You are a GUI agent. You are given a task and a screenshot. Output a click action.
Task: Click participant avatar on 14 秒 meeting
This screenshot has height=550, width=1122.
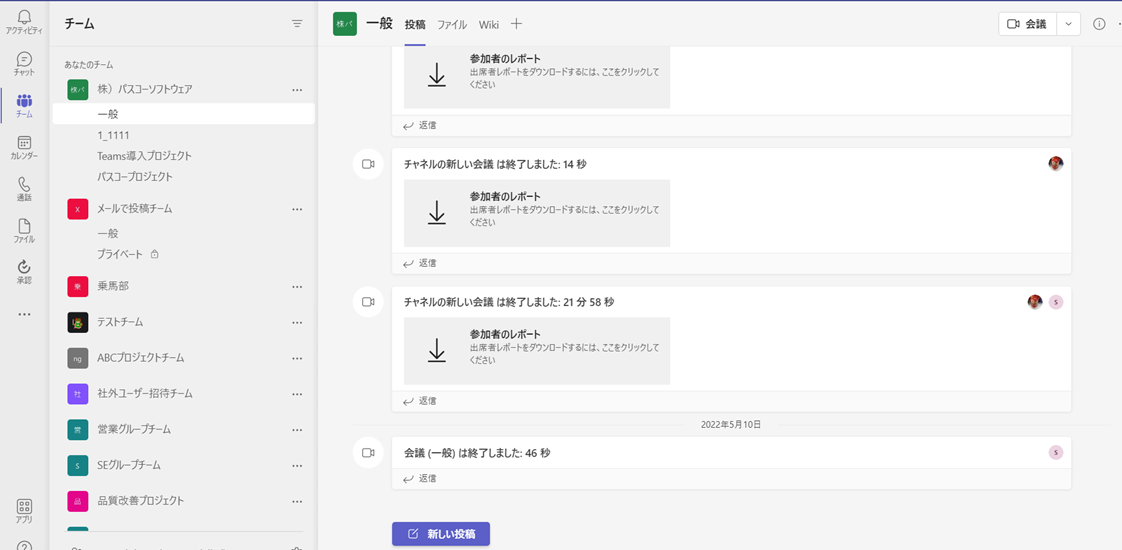tap(1056, 164)
